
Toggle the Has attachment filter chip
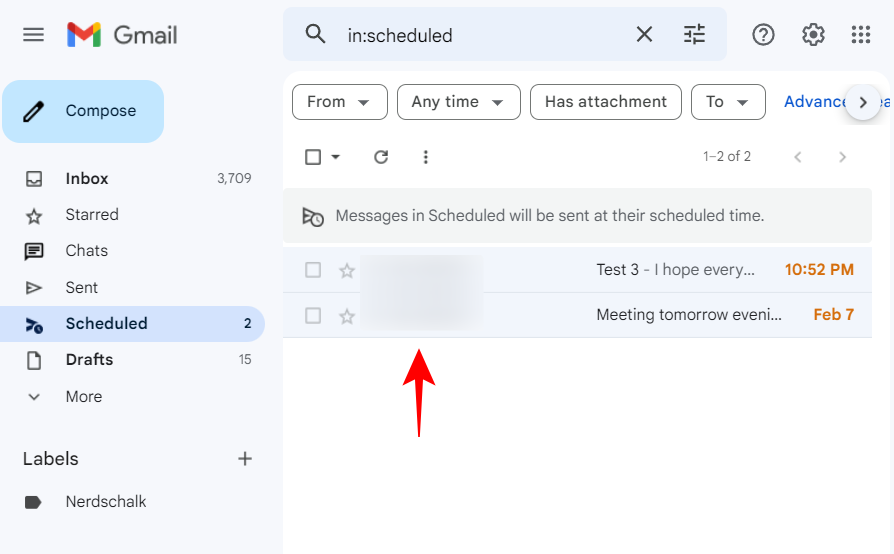(605, 102)
